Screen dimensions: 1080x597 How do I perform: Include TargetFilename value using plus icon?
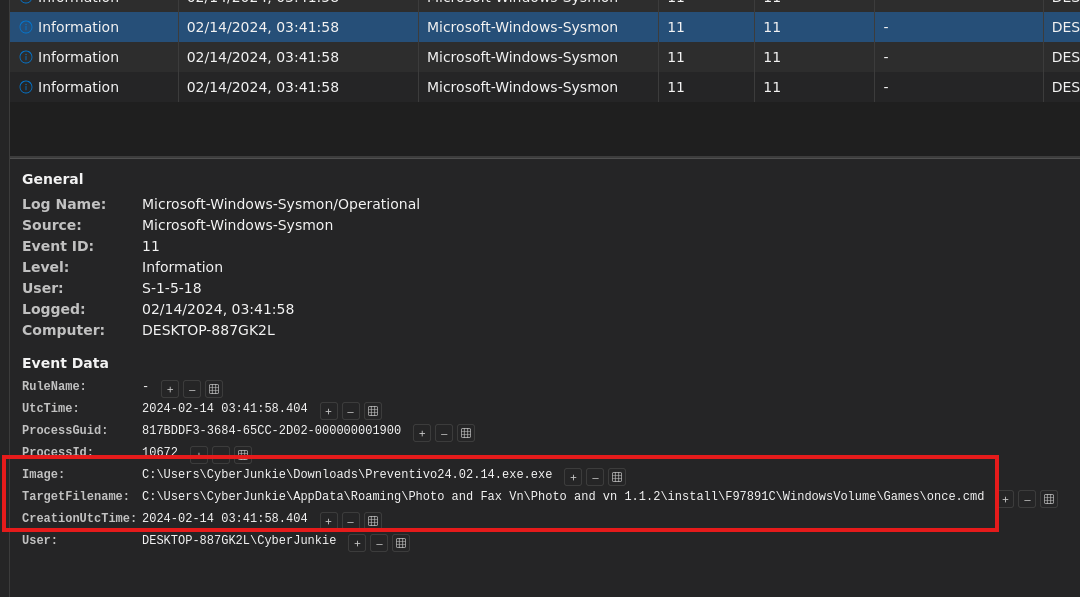(x=1006, y=499)
